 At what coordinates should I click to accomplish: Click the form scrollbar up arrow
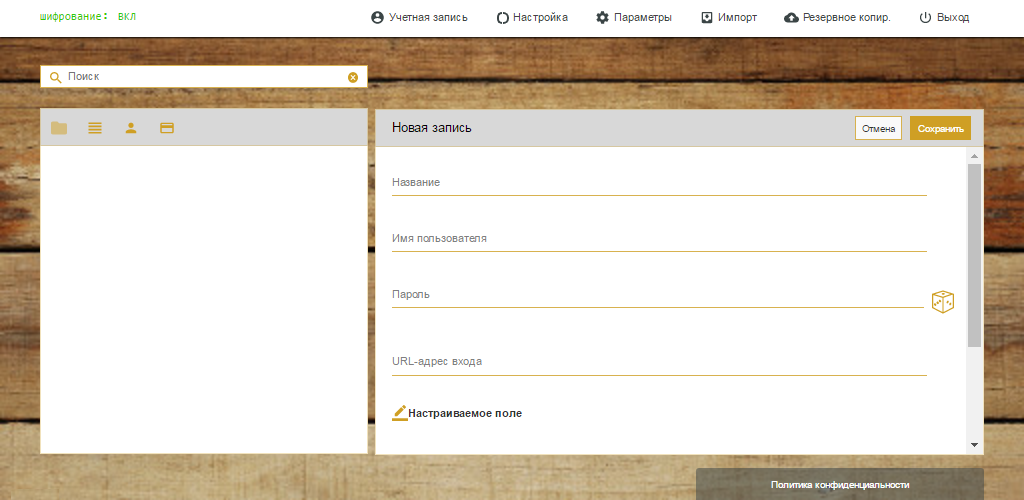tap(974, 156)
